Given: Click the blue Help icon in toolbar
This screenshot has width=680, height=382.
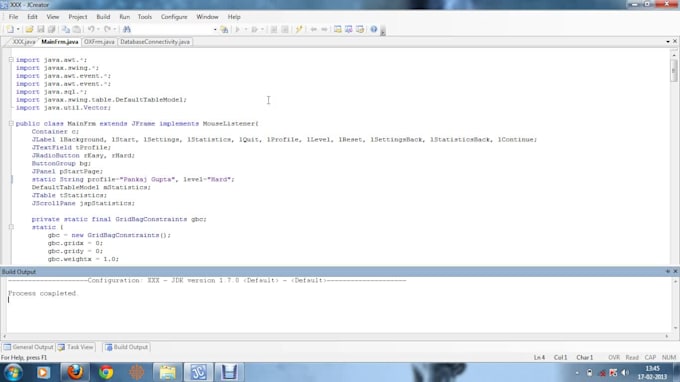Looking at the screenshot, I should 373,29.
